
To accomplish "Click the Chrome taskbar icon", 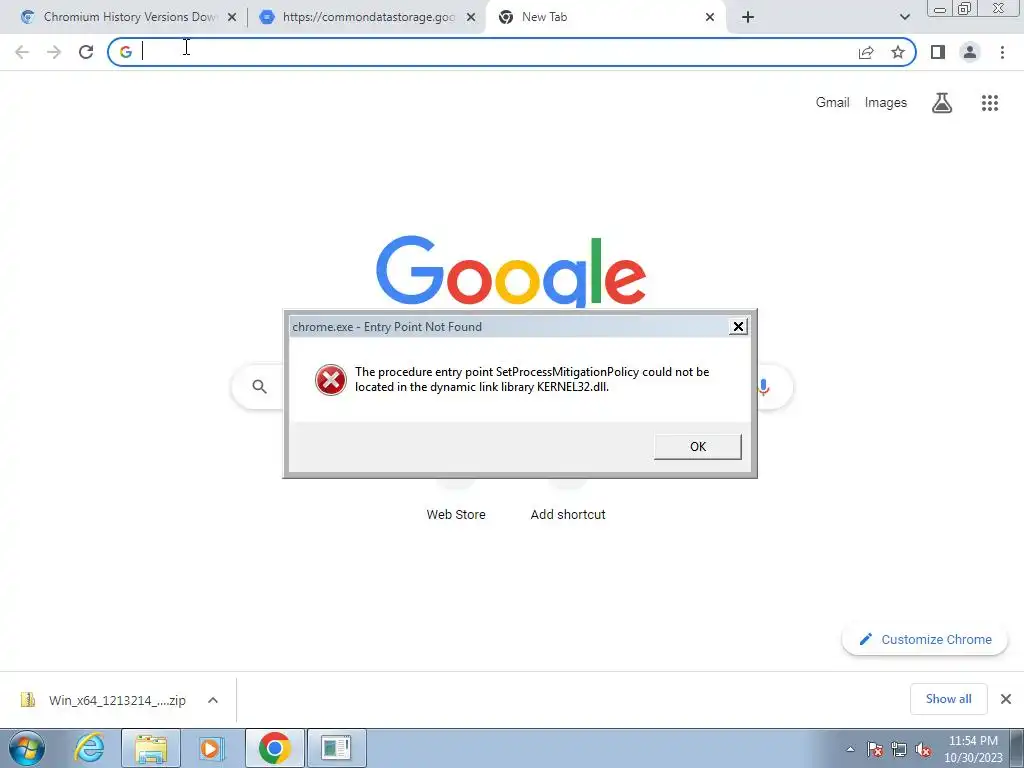I will [274, 748].
